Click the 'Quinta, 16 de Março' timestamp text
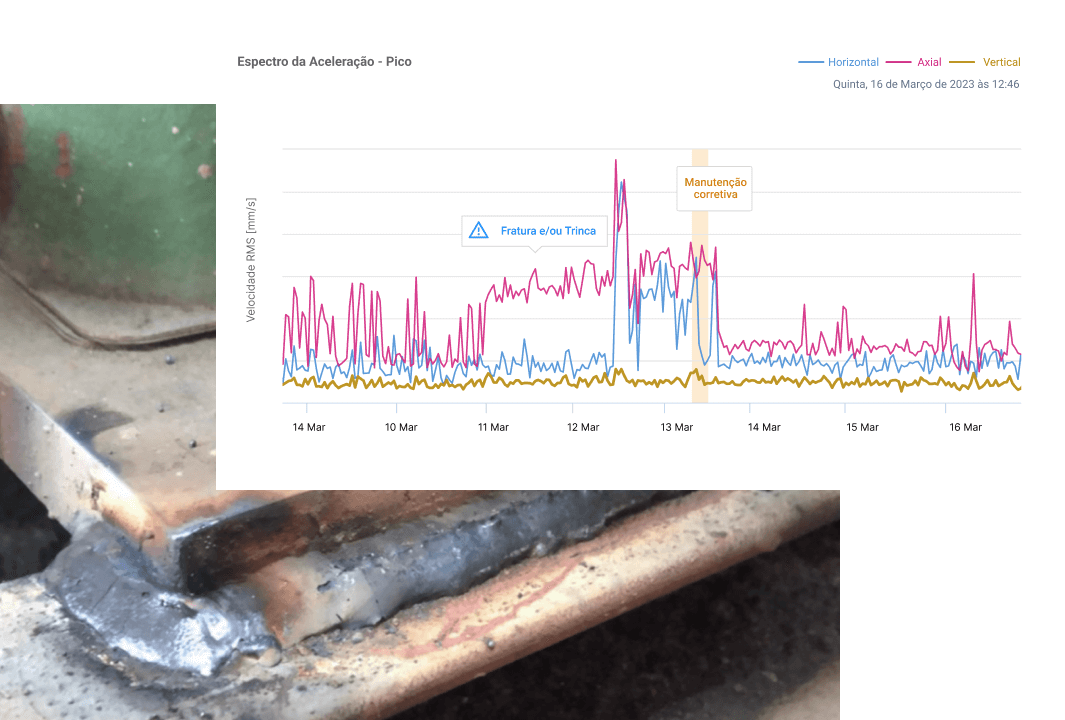Viewport: 1065px width, 720px height. [x=925, y=85]
